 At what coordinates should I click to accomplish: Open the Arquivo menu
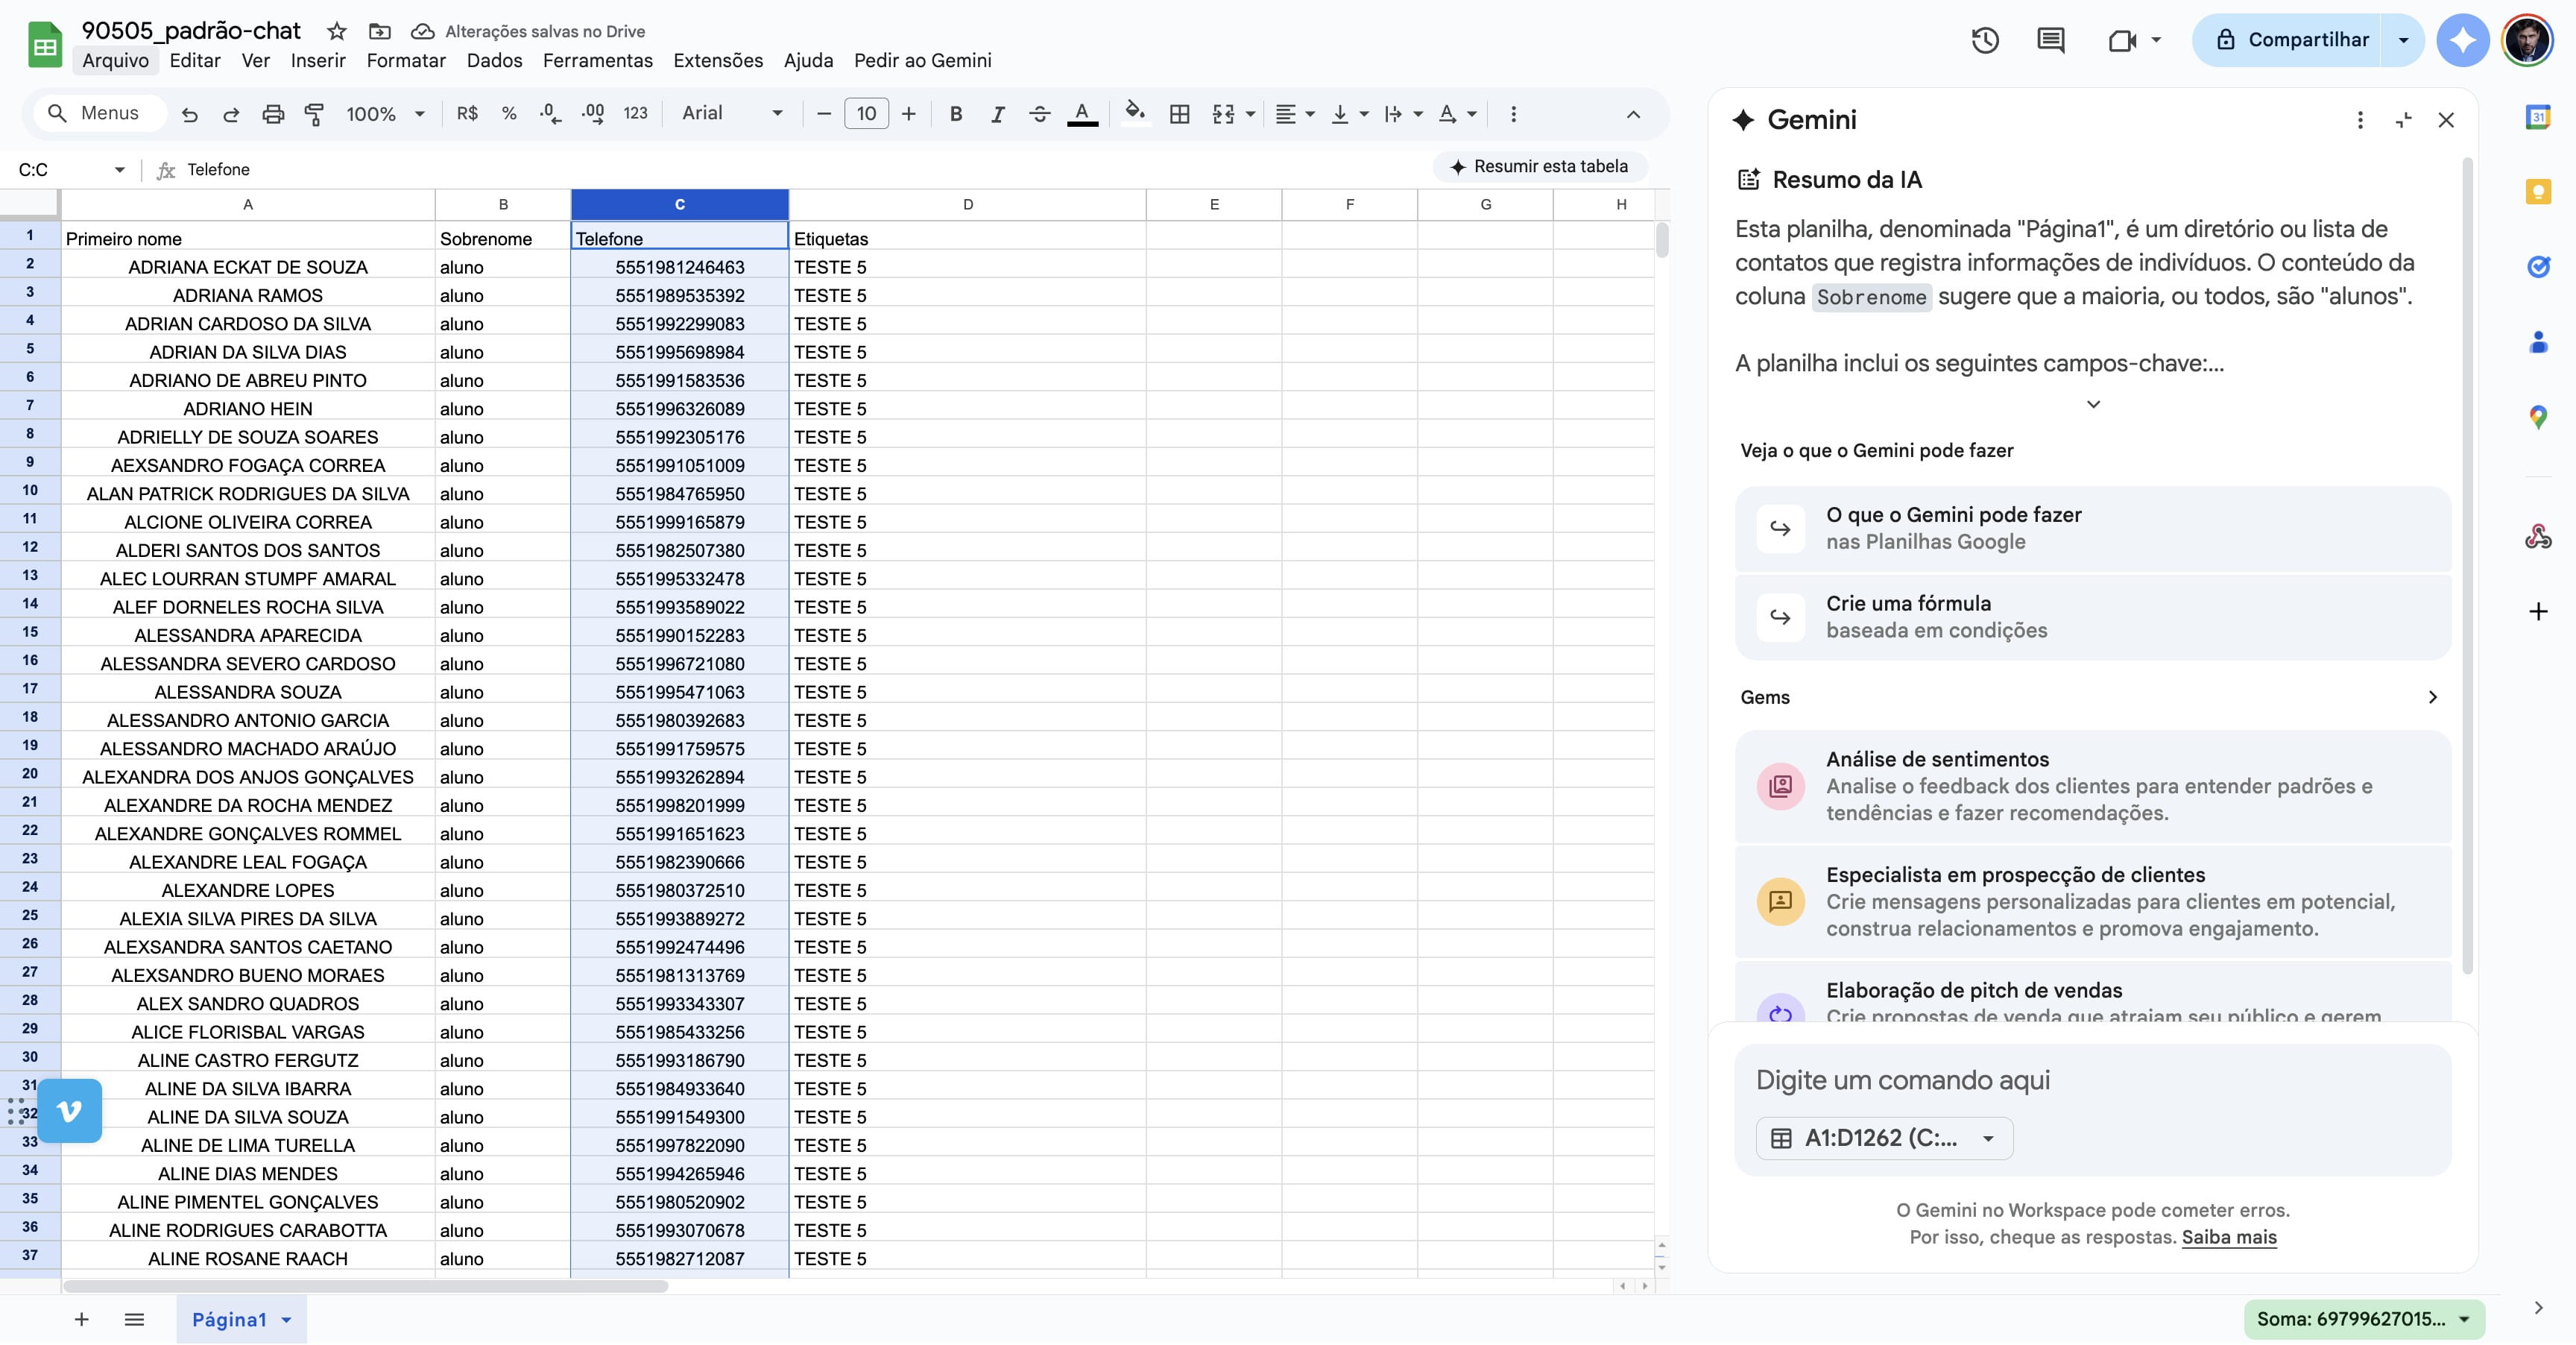click(115, 60)
